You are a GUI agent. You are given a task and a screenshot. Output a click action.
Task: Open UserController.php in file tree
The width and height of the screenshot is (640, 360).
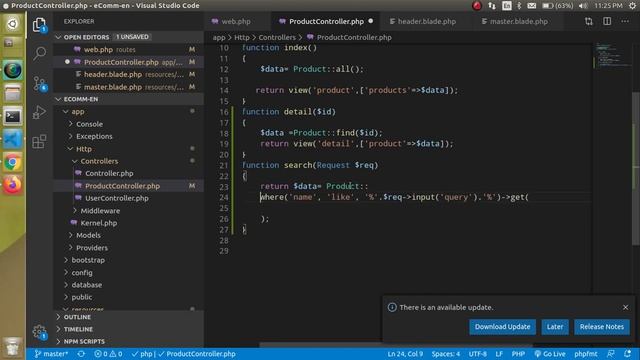pos(129,198)
